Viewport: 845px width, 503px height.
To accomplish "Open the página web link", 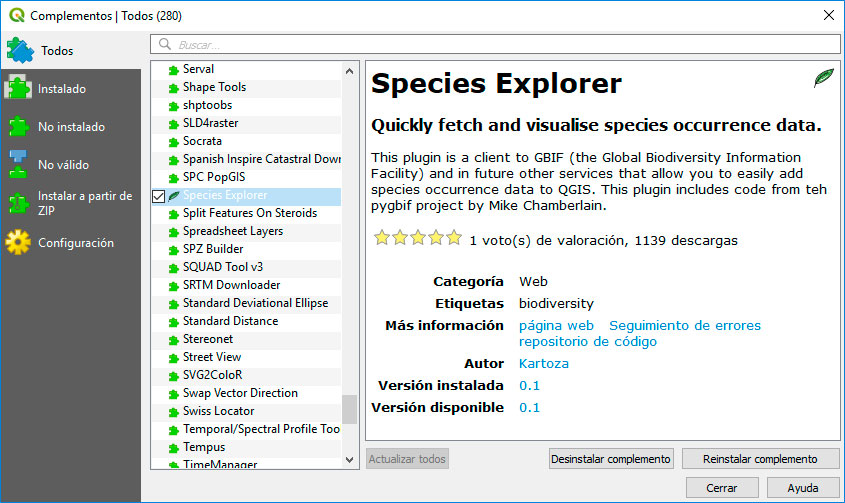I will (x=556, y=326).
